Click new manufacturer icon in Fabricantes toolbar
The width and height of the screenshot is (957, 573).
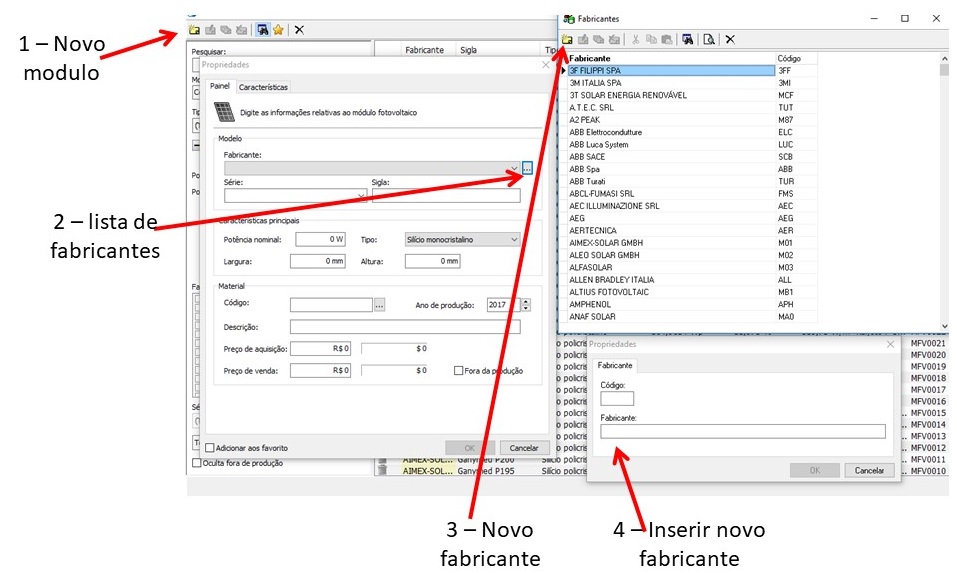coord(567,40)
